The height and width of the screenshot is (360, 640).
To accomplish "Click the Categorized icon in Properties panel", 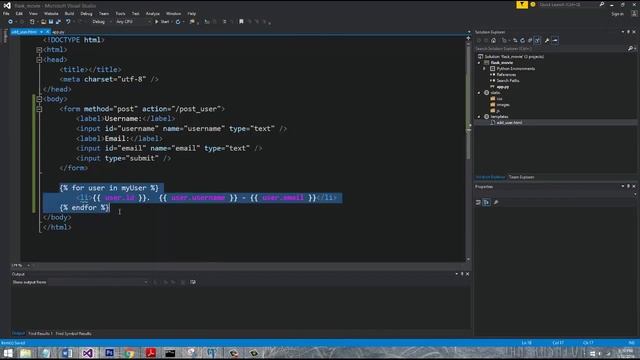I will (478, 202).
